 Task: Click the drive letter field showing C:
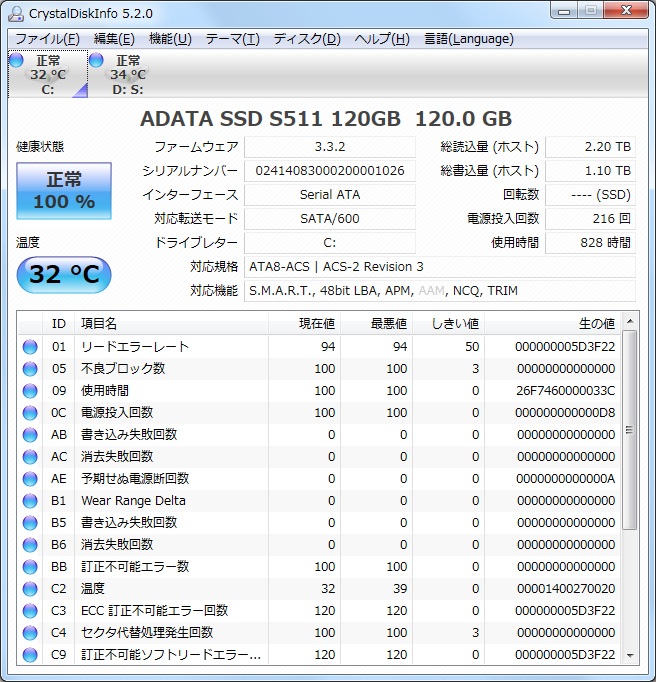pyautogui.click(x=330, y=243)
